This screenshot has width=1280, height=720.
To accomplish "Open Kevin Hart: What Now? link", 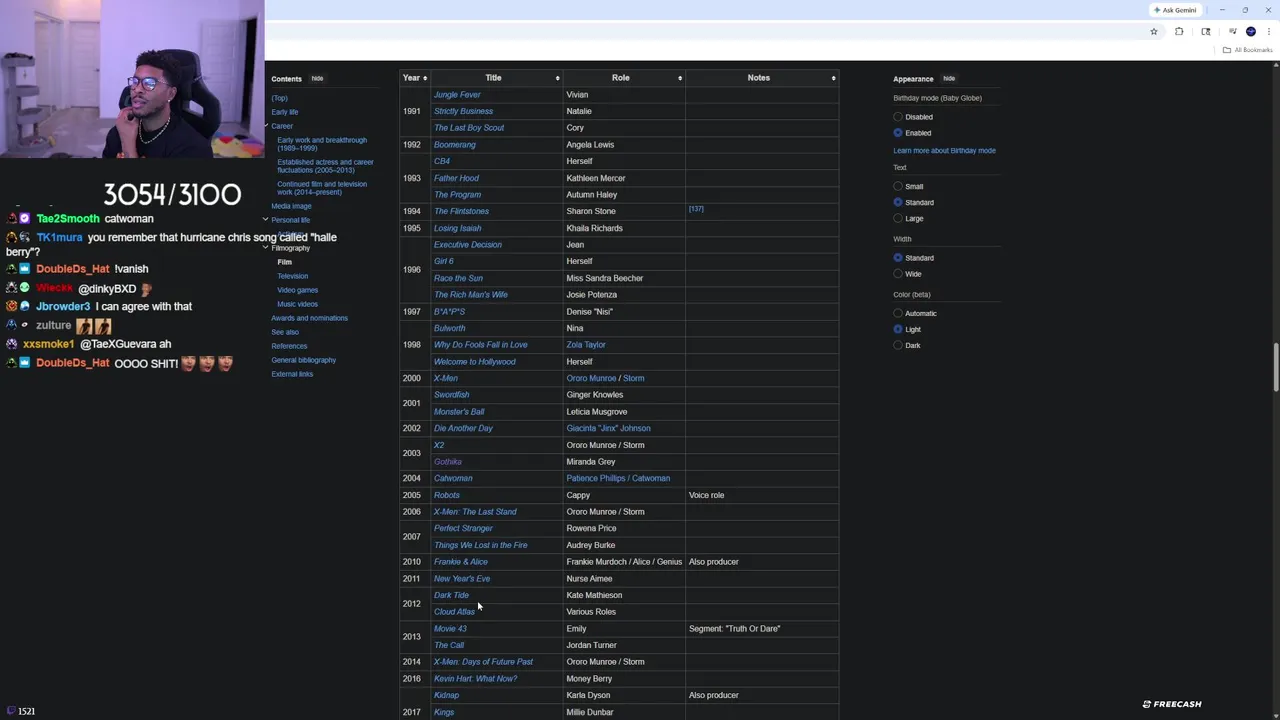I will click(475, 679).
